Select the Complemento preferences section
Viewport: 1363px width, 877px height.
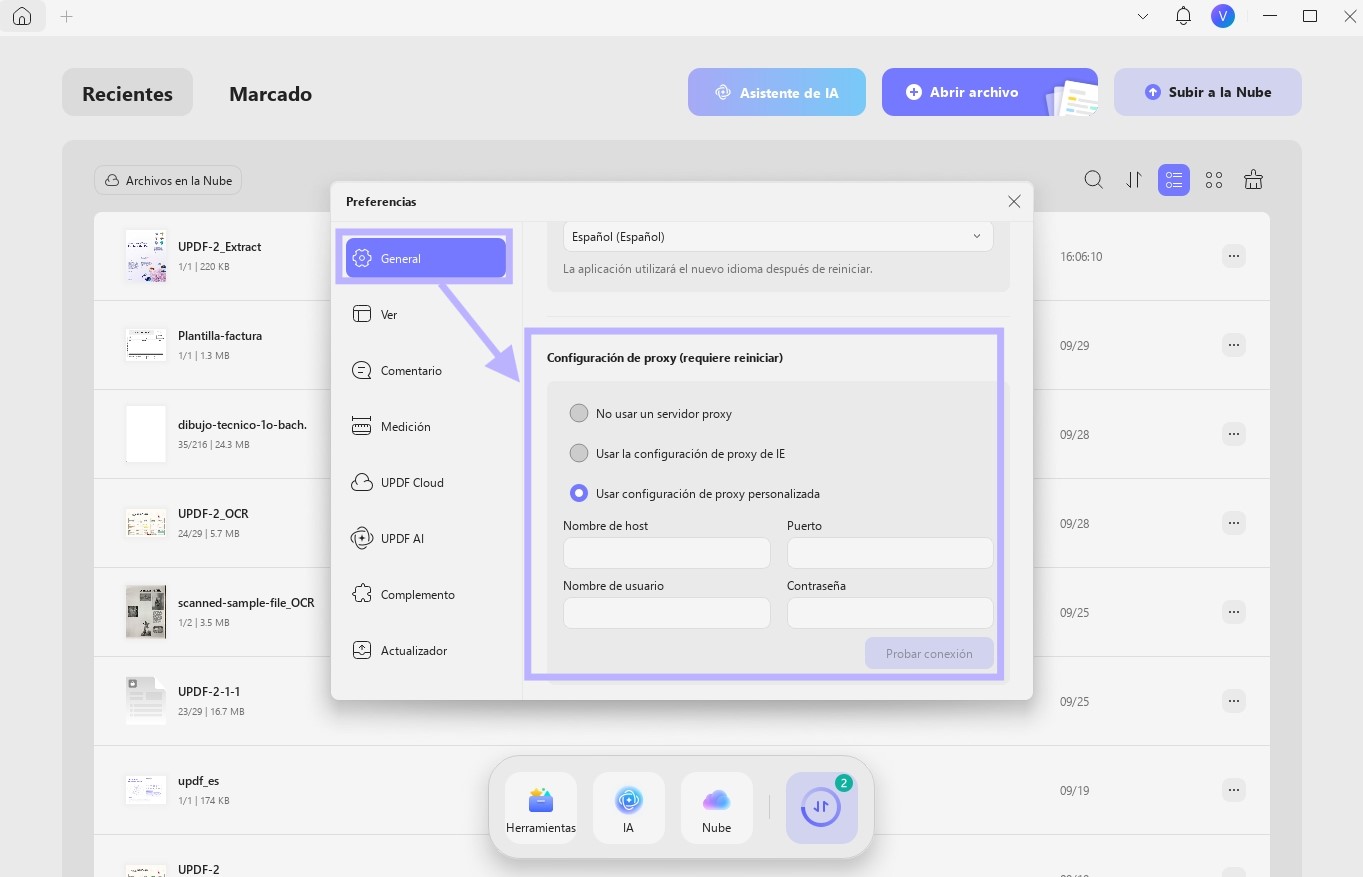pyautogui.click(x=425, y=594)
